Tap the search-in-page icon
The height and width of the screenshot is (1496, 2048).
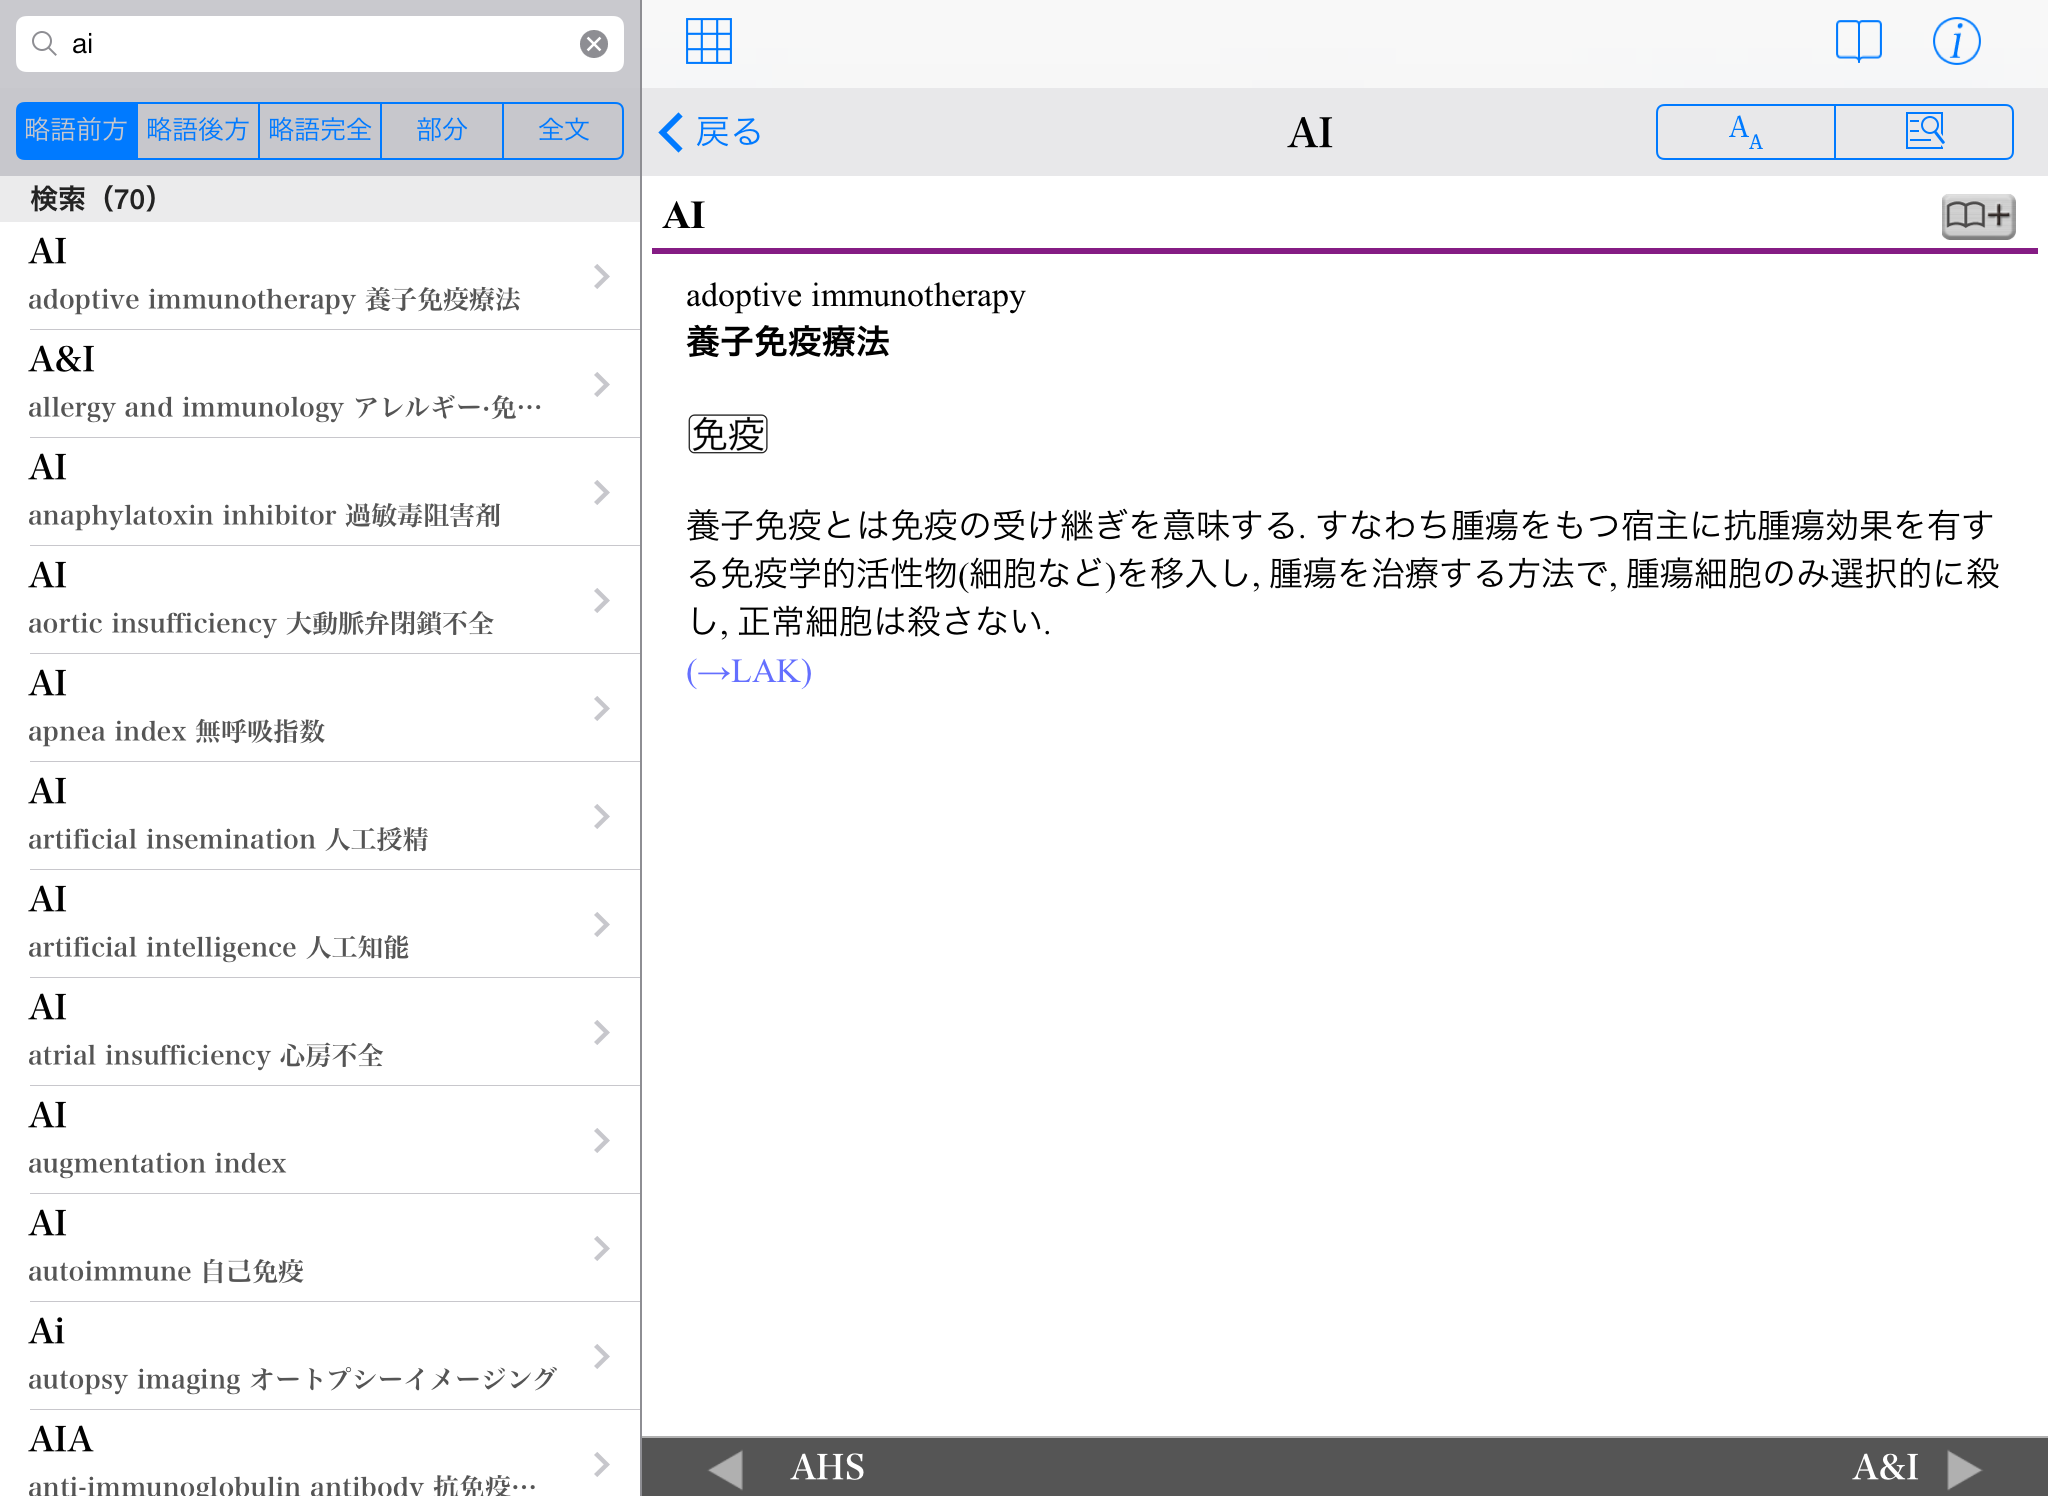[1923, 132]
